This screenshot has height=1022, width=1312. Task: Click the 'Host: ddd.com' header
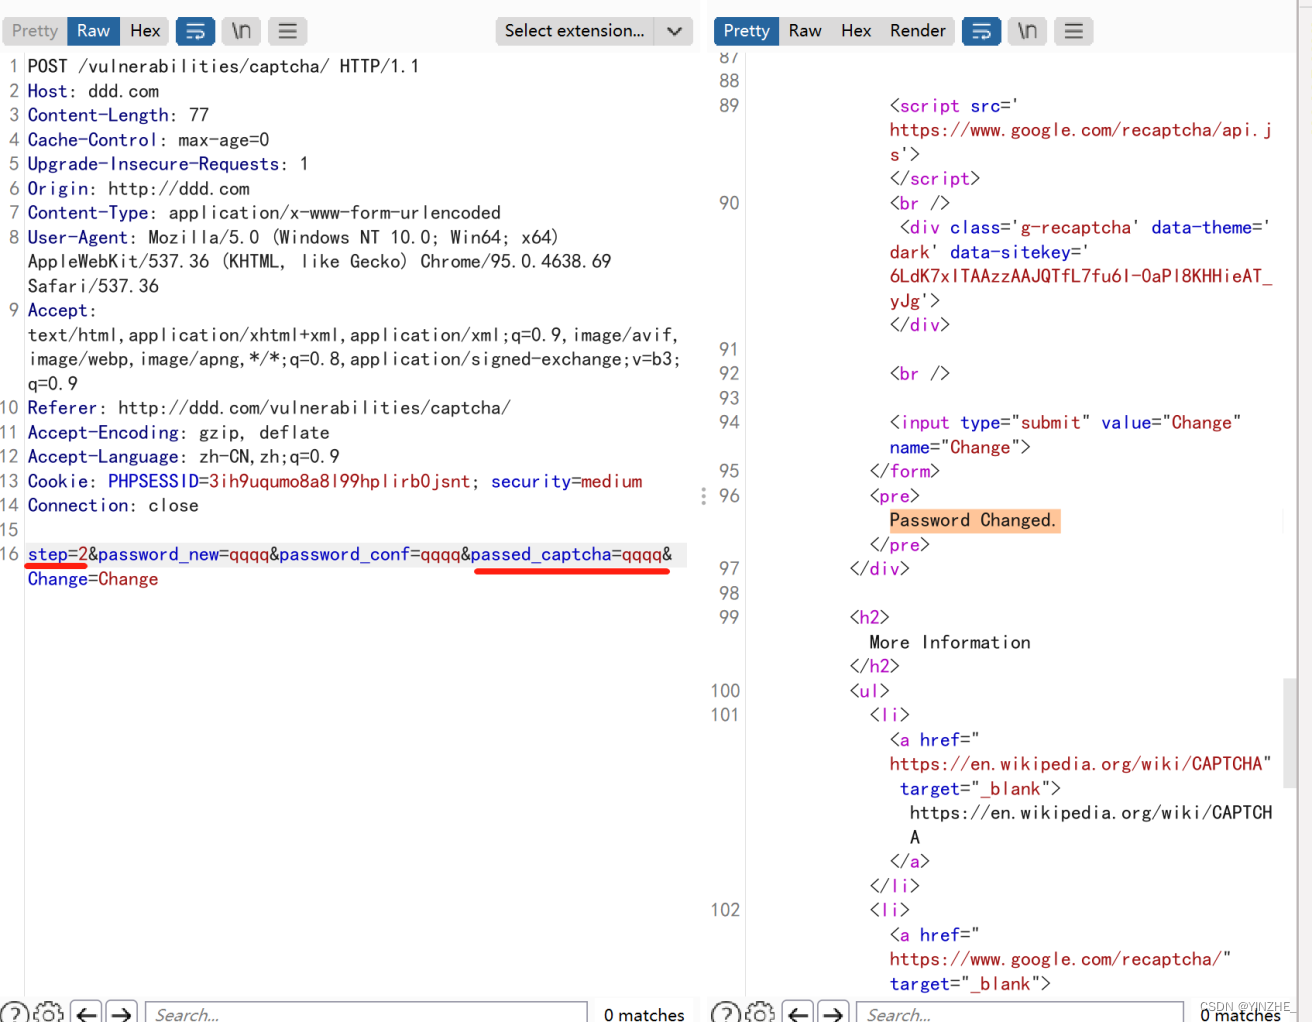point(93,91)
